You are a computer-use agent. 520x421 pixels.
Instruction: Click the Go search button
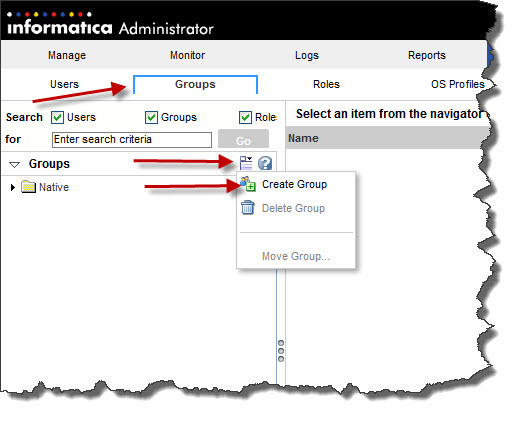243,139
